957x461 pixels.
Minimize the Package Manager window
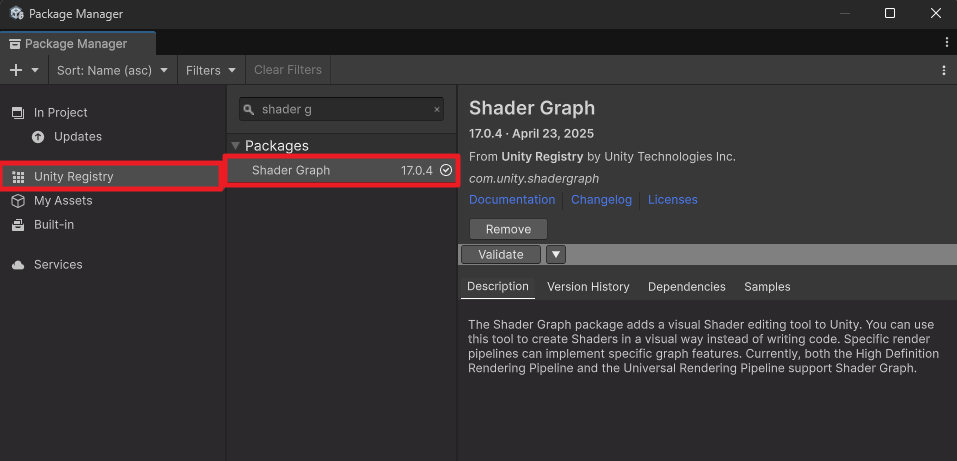[845, 13]
